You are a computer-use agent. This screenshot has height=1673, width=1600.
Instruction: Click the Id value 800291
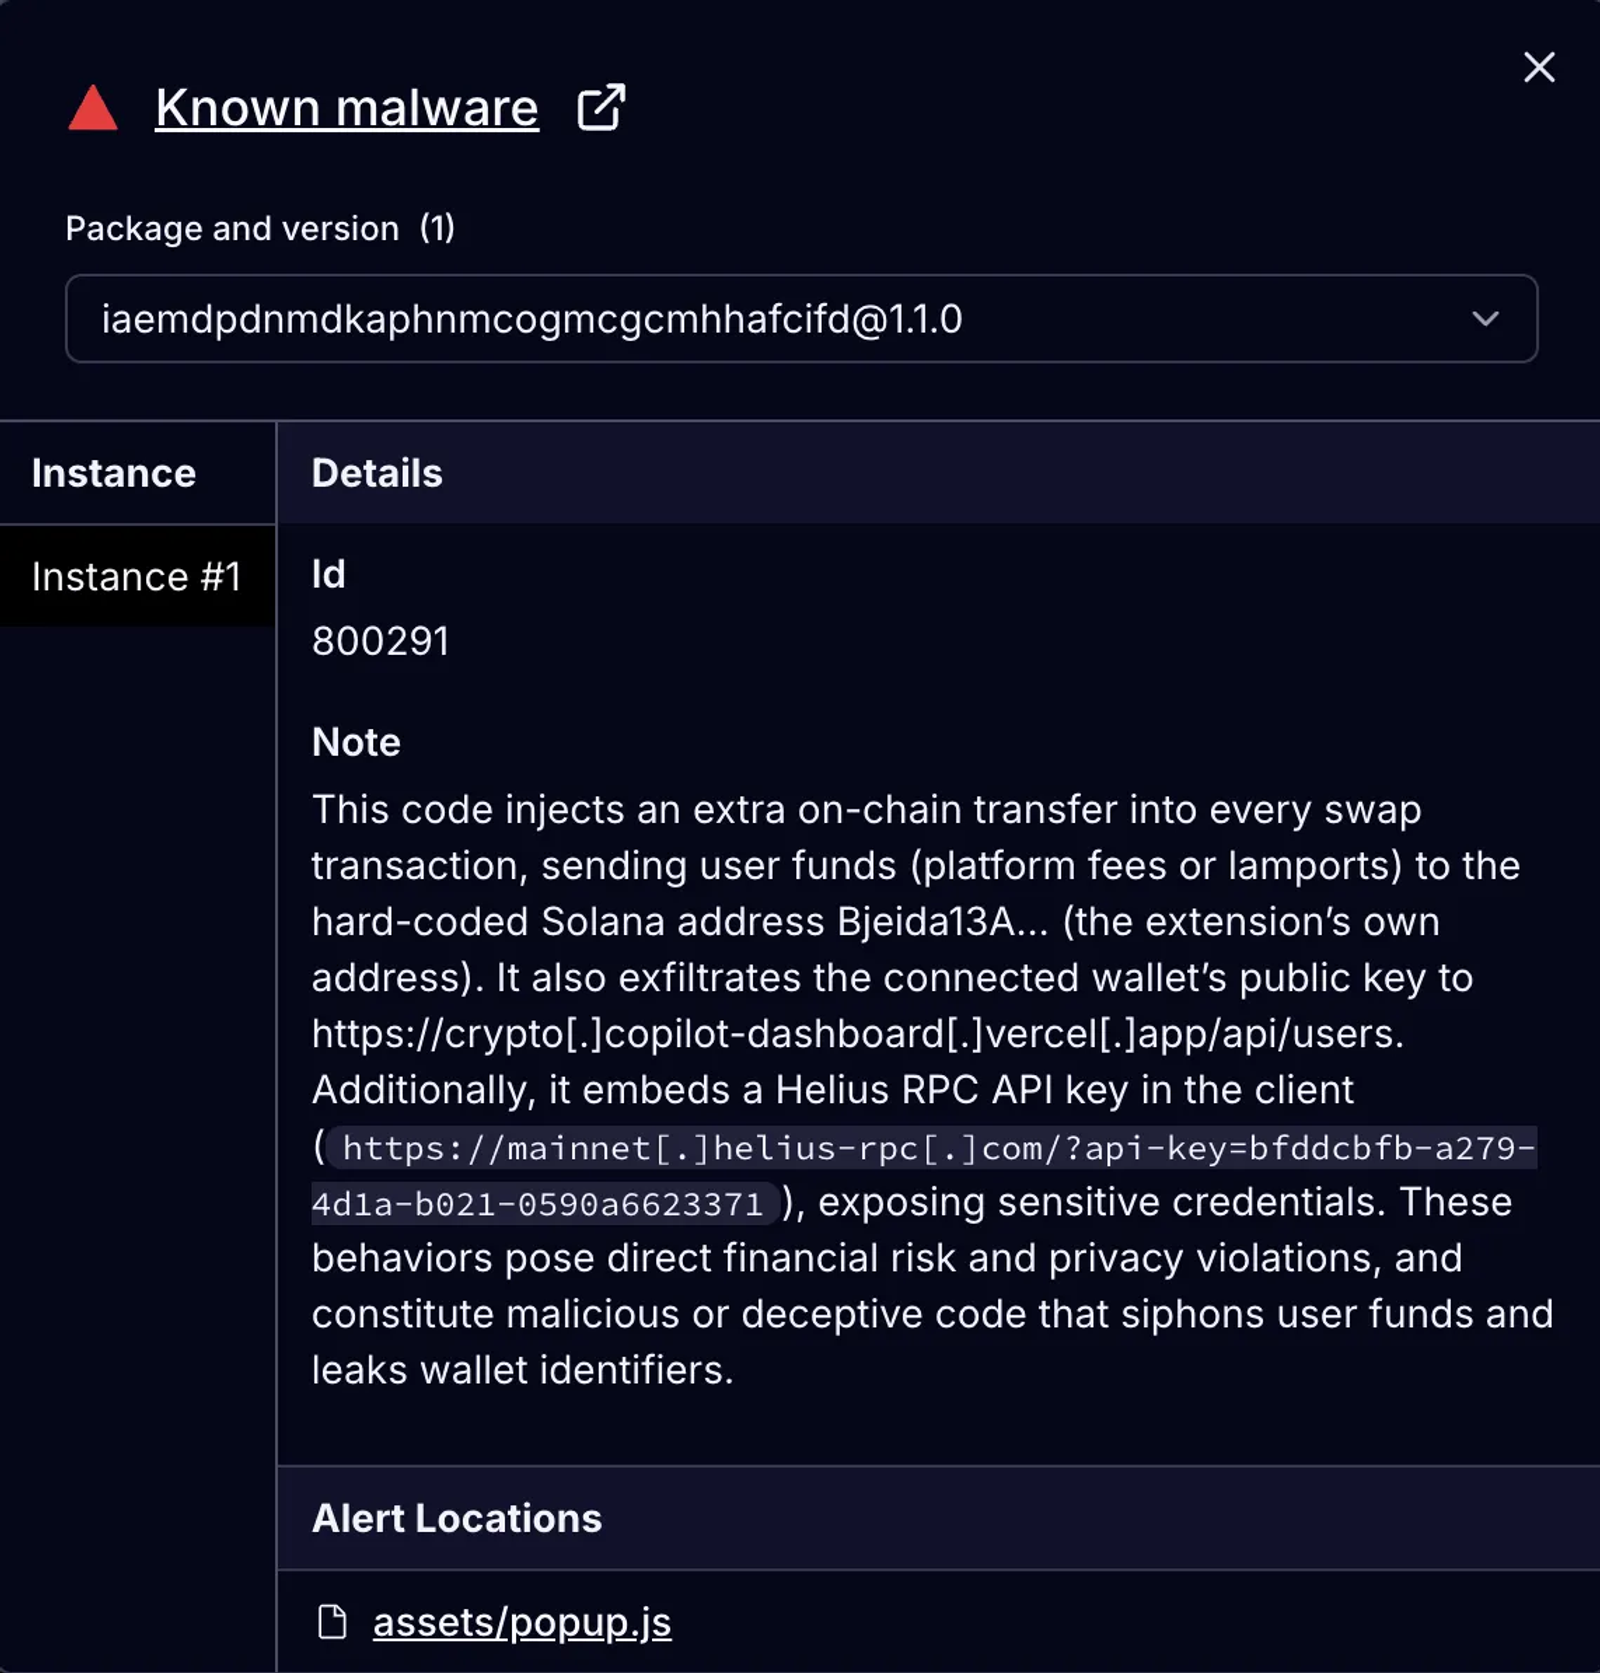(381, 641)
